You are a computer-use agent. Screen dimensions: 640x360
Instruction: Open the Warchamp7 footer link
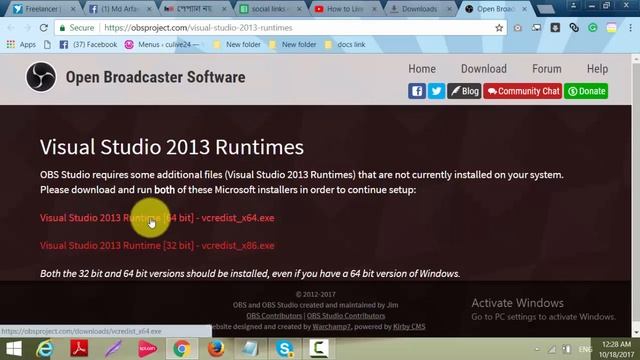[x=331, y=327]
